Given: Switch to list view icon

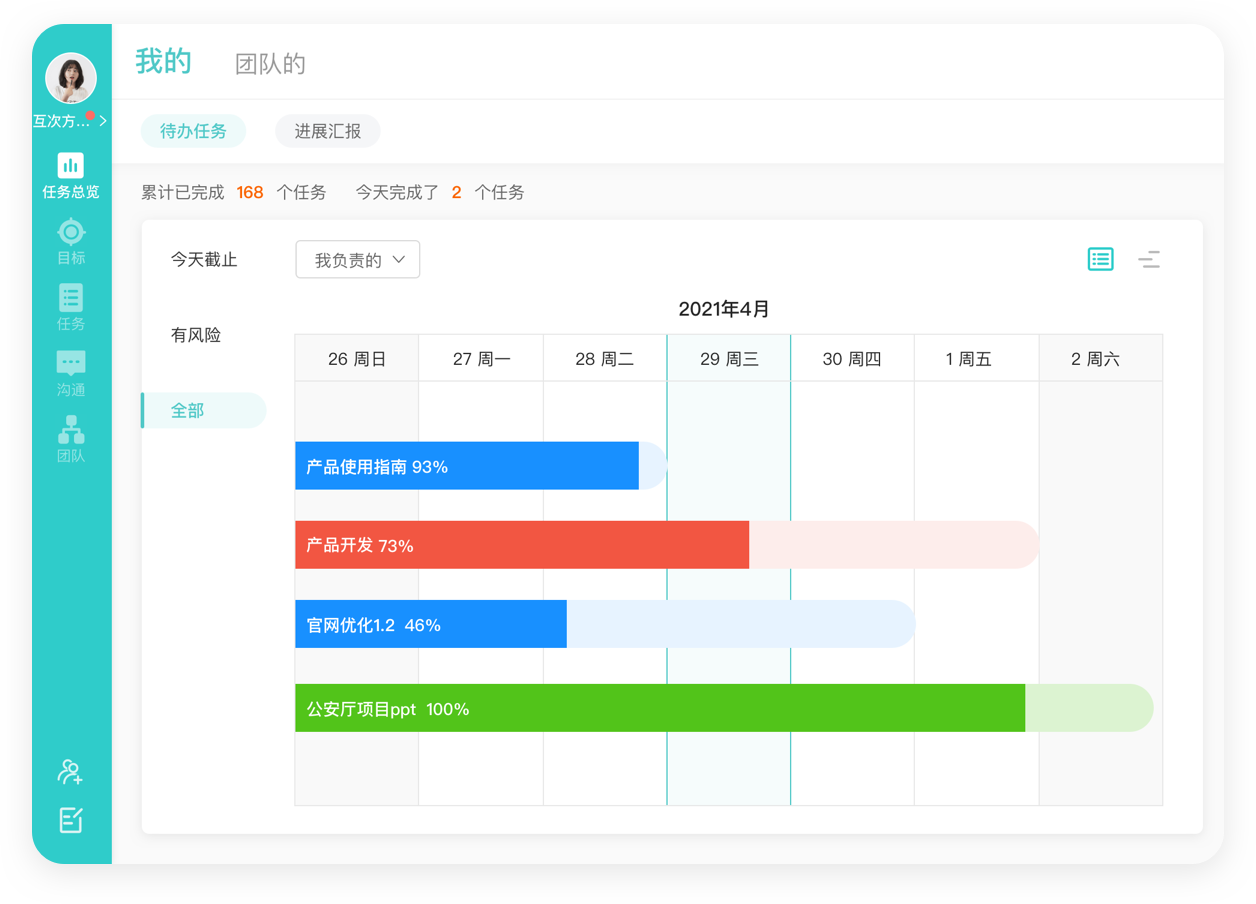Looking at the screenshot, I should [1100, 259].
